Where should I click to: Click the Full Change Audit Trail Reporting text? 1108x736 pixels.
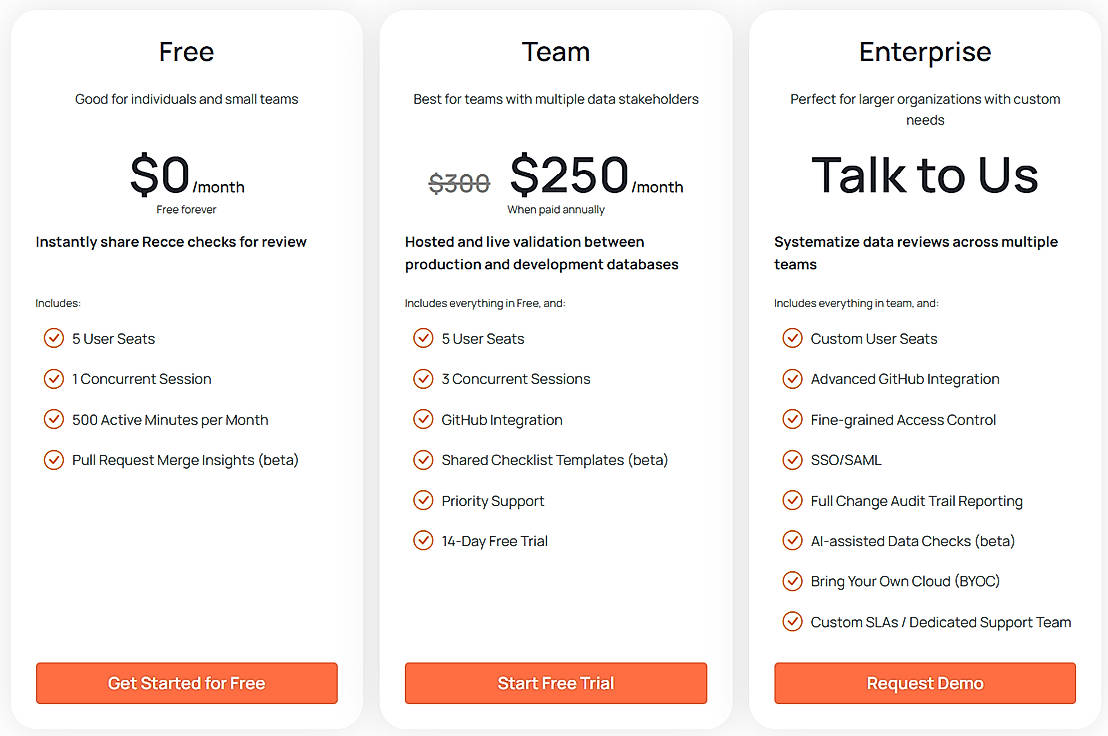(x=916, y=501)
